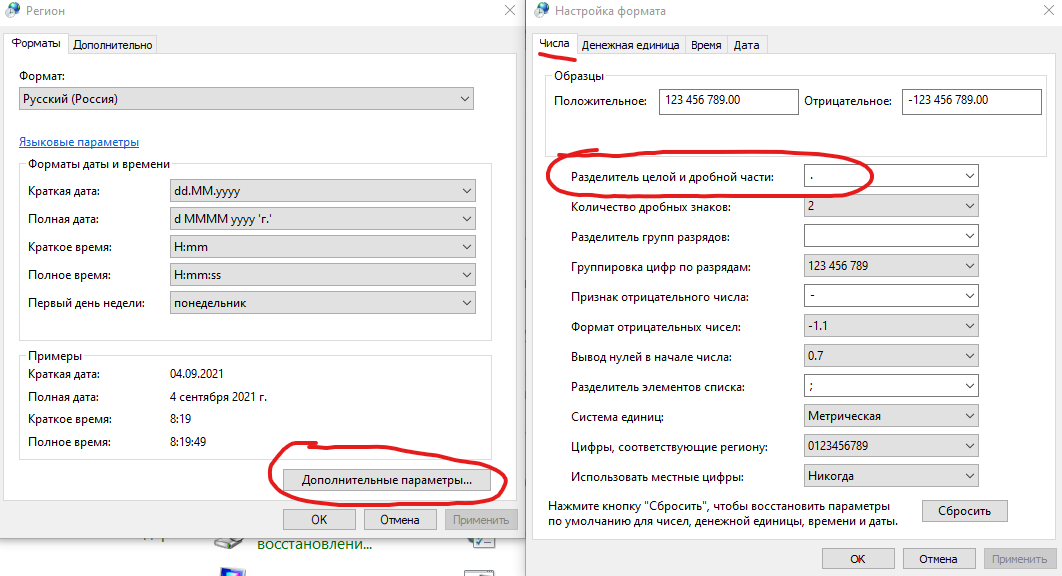Click Отмена in the Регион dialog
1062x576 pixels.
click(400, 520)
